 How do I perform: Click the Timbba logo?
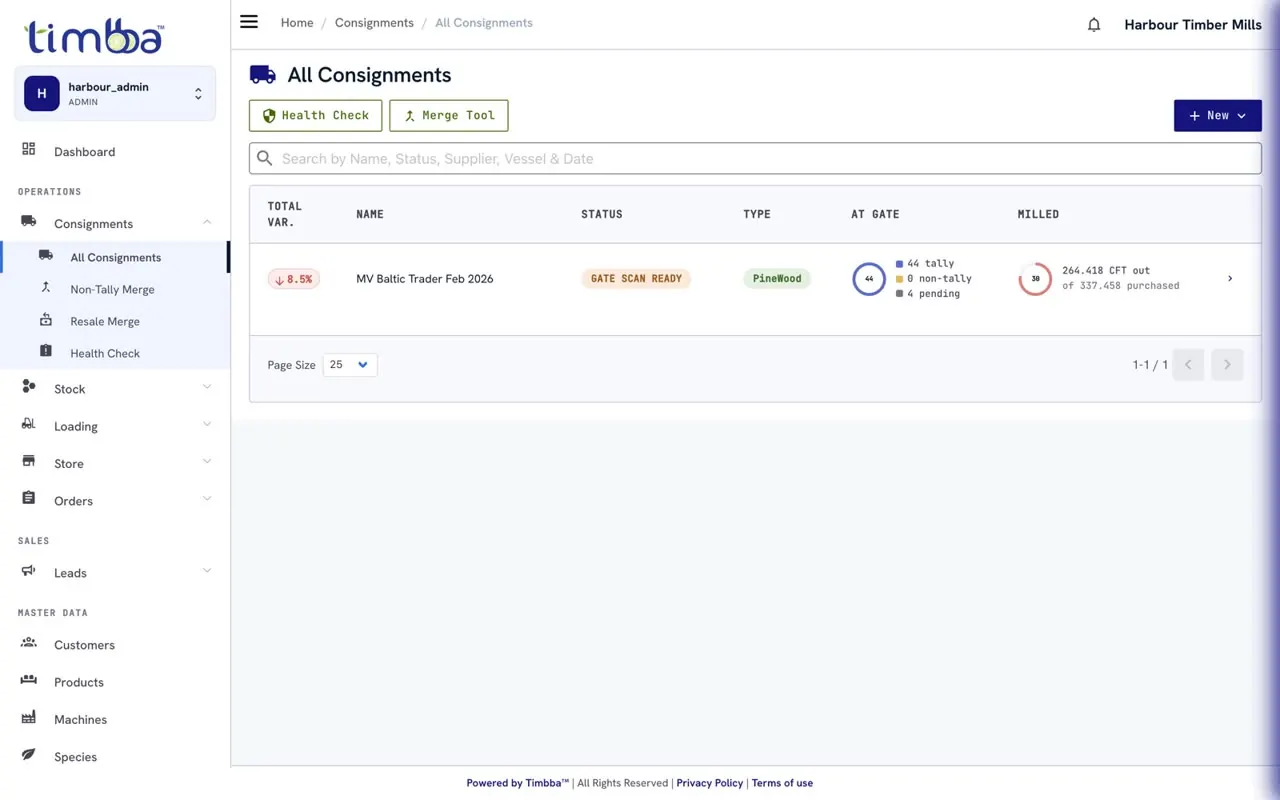click(94, 37)
